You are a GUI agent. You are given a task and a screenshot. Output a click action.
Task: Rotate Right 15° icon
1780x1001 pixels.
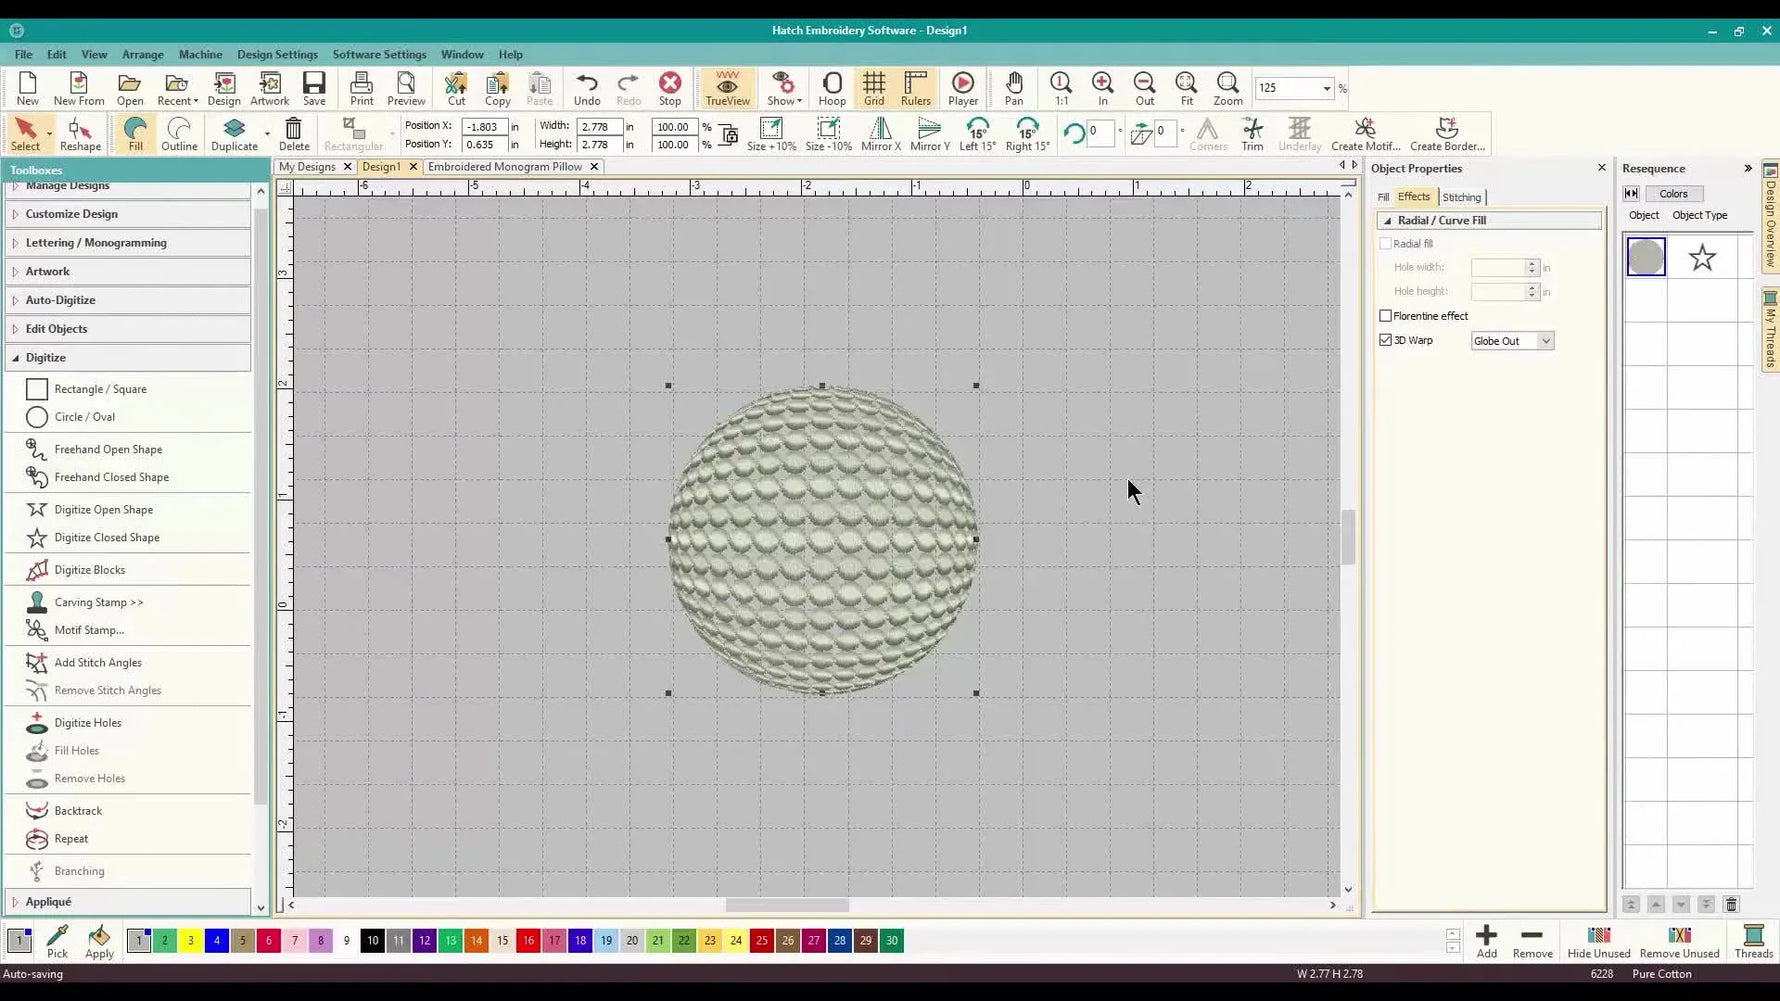tap(1027, 134)
